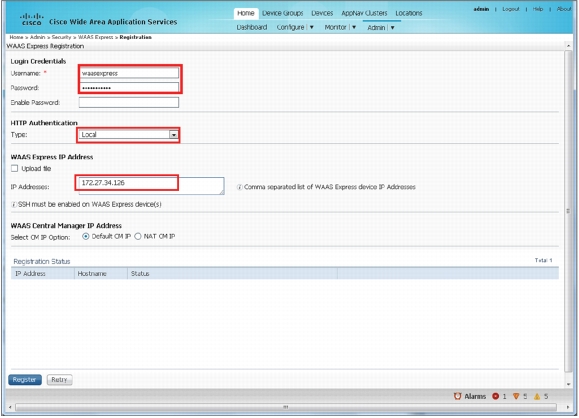Expand the Monitor menu arrow
This screenshot has width=579, height=418.
coord(354,27)
